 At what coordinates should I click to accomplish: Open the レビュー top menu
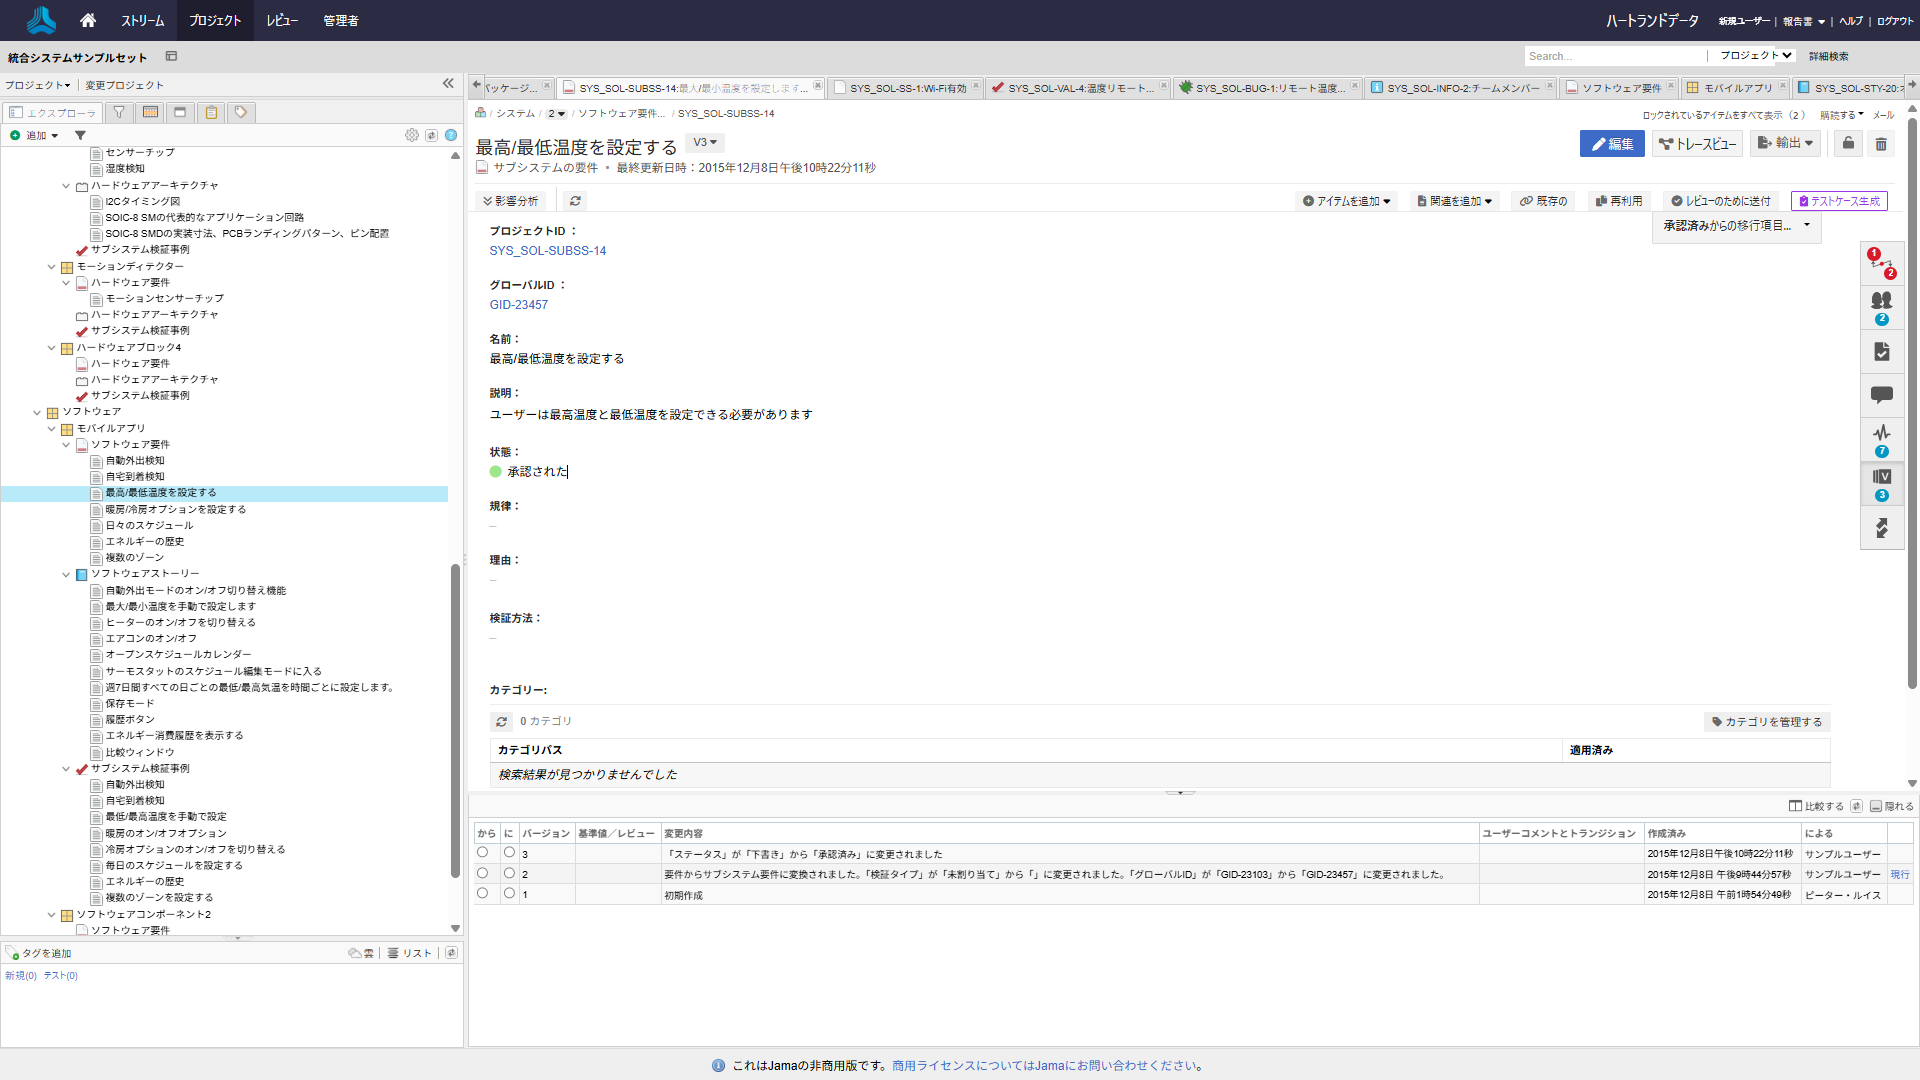[282, 20]
